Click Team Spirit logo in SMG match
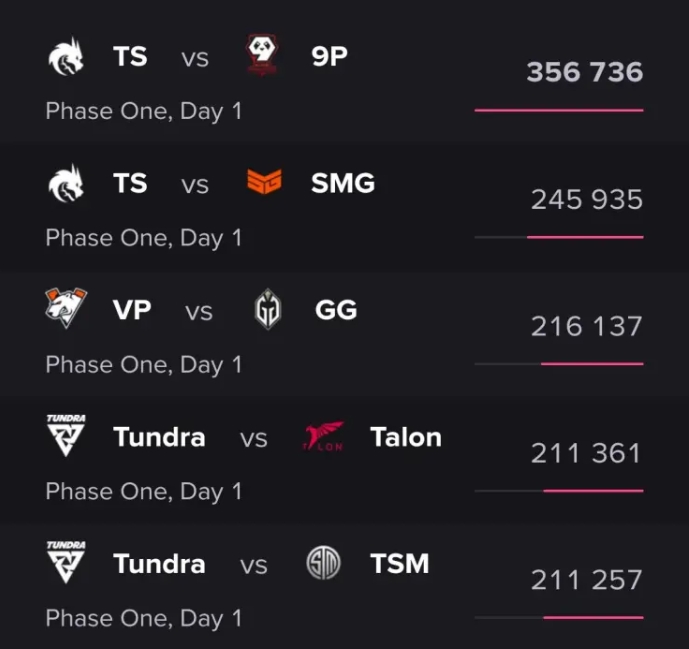The width and height of the screenshot is (689, 649). (66, 184)
